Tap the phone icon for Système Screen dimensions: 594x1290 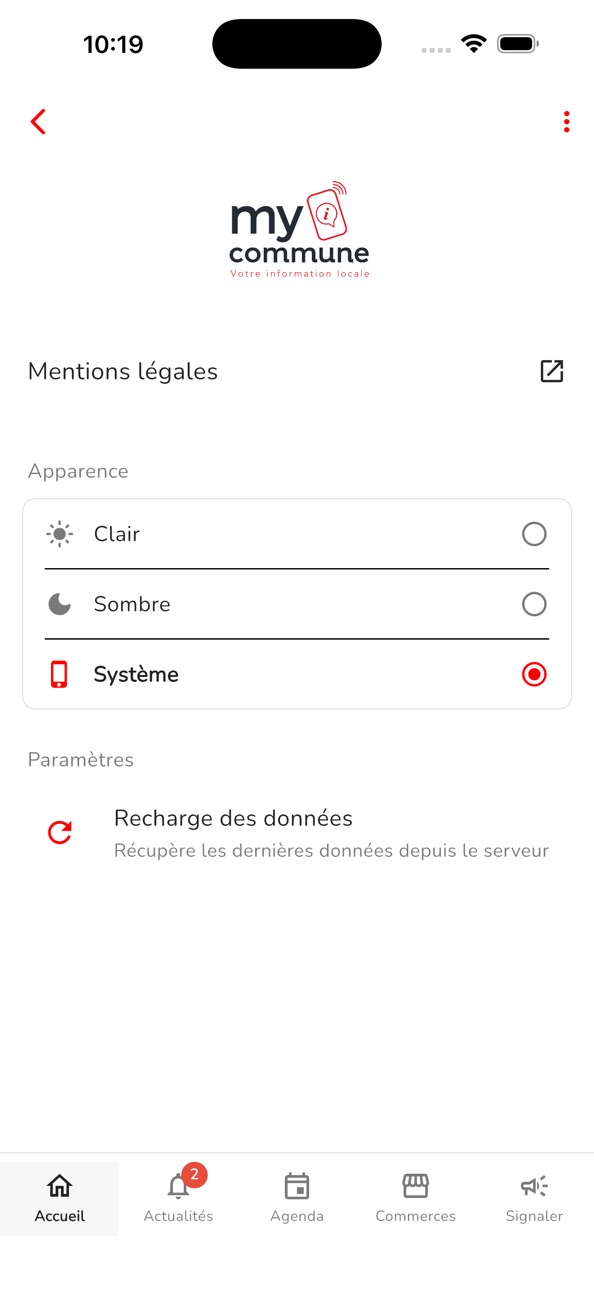pyautogui.click(x=59, y=674)
